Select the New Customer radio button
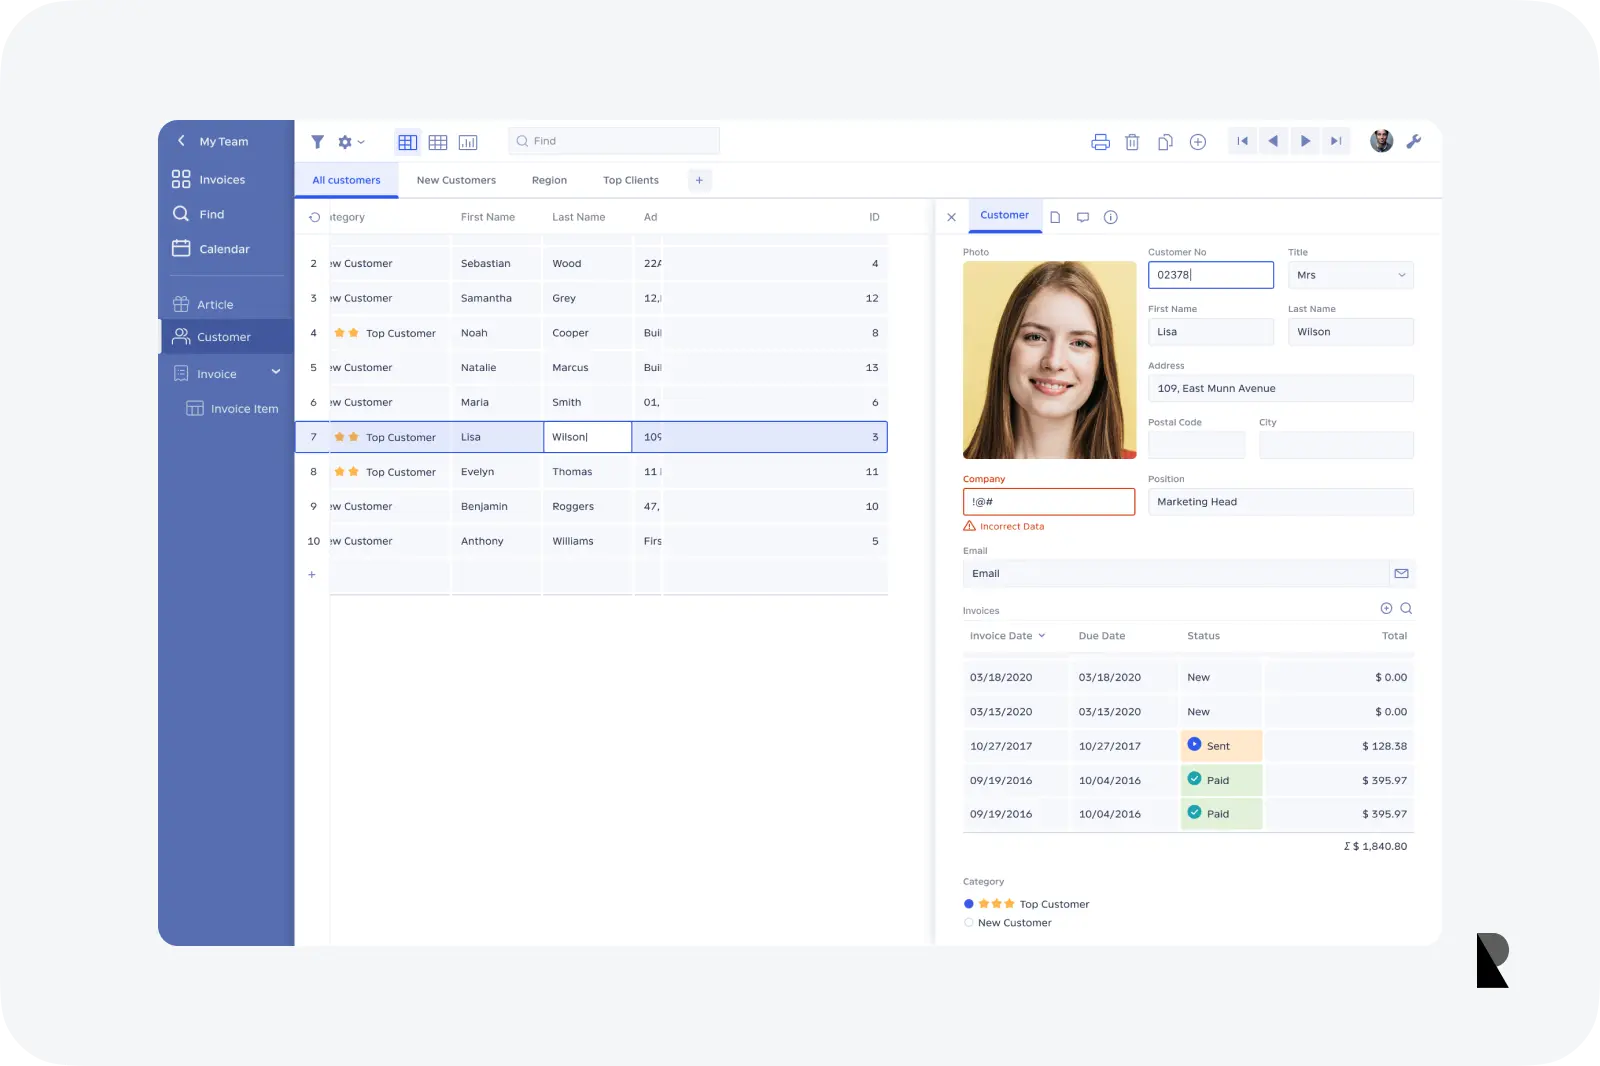Screen dimensions: 1600x1066 968,923
